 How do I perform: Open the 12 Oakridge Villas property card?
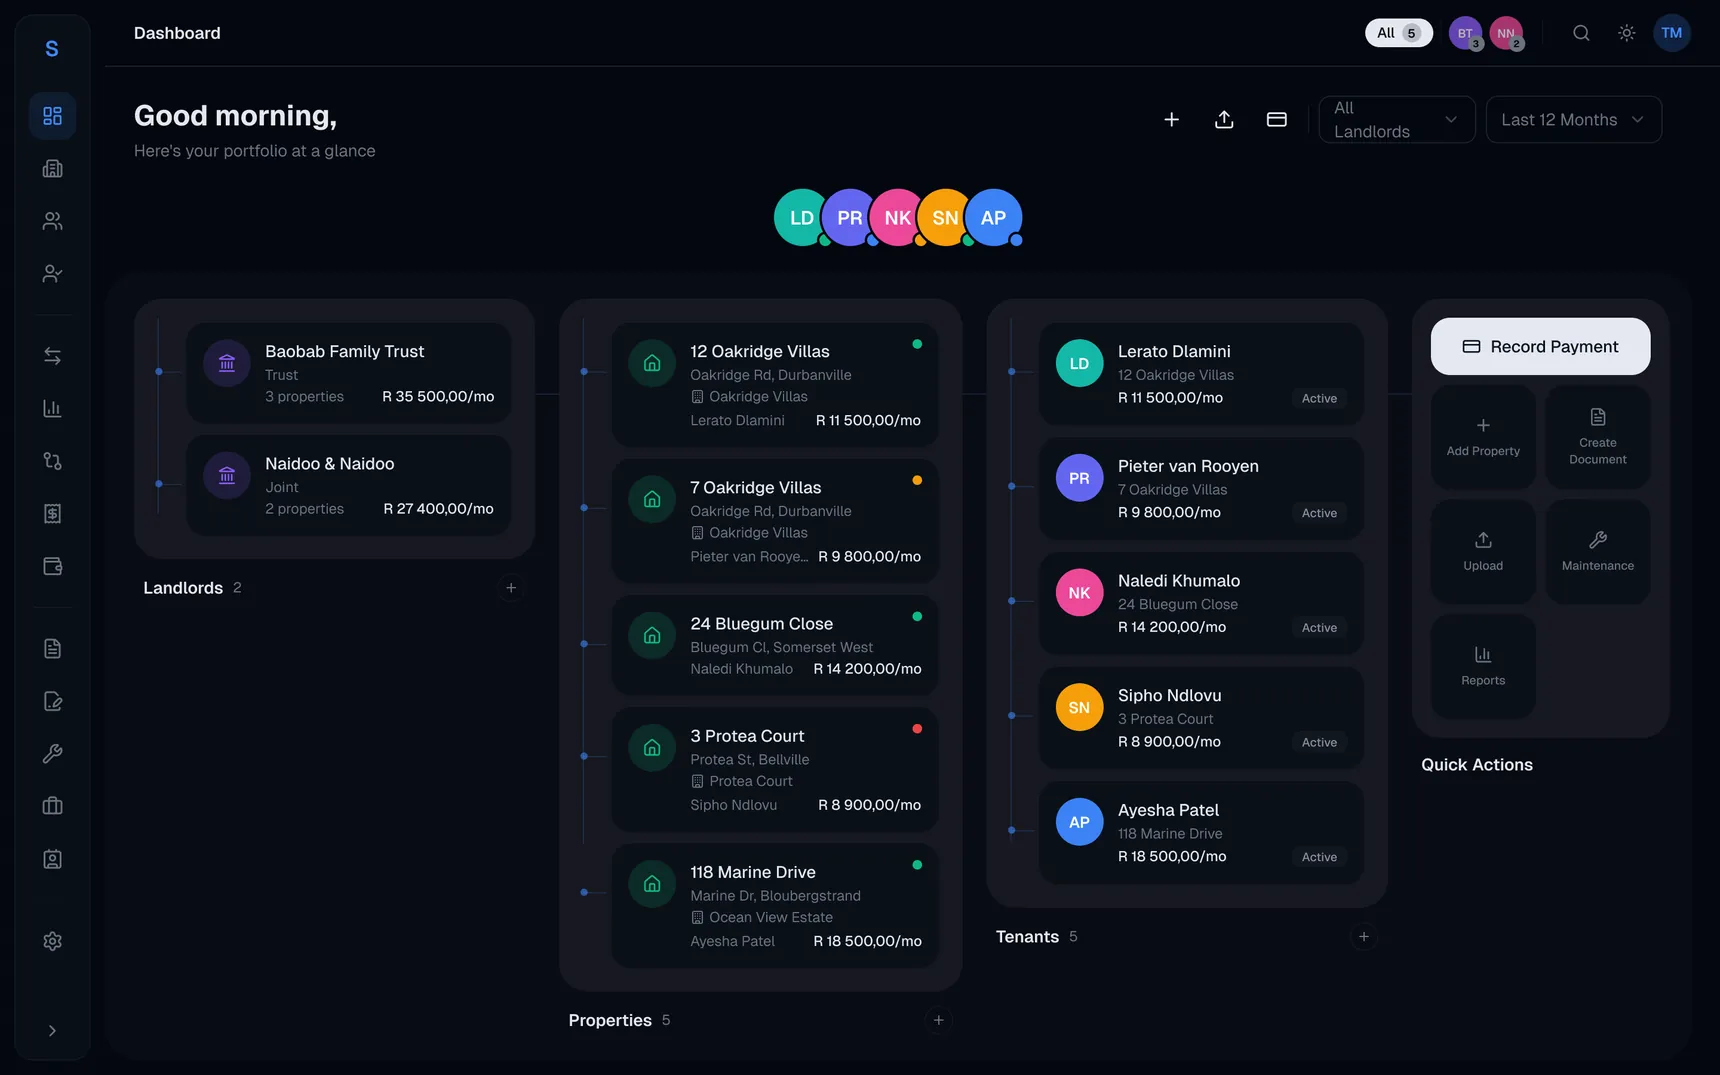(775, 385)
